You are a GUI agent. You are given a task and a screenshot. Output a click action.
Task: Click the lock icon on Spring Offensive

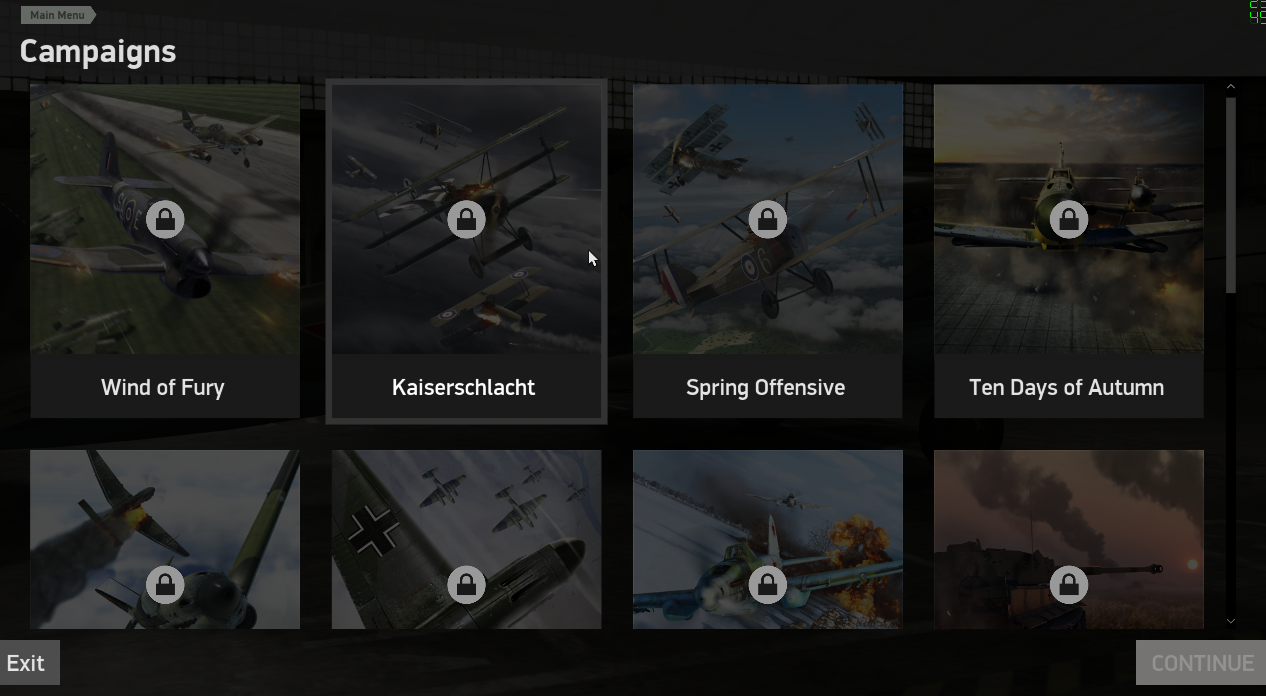768,219
